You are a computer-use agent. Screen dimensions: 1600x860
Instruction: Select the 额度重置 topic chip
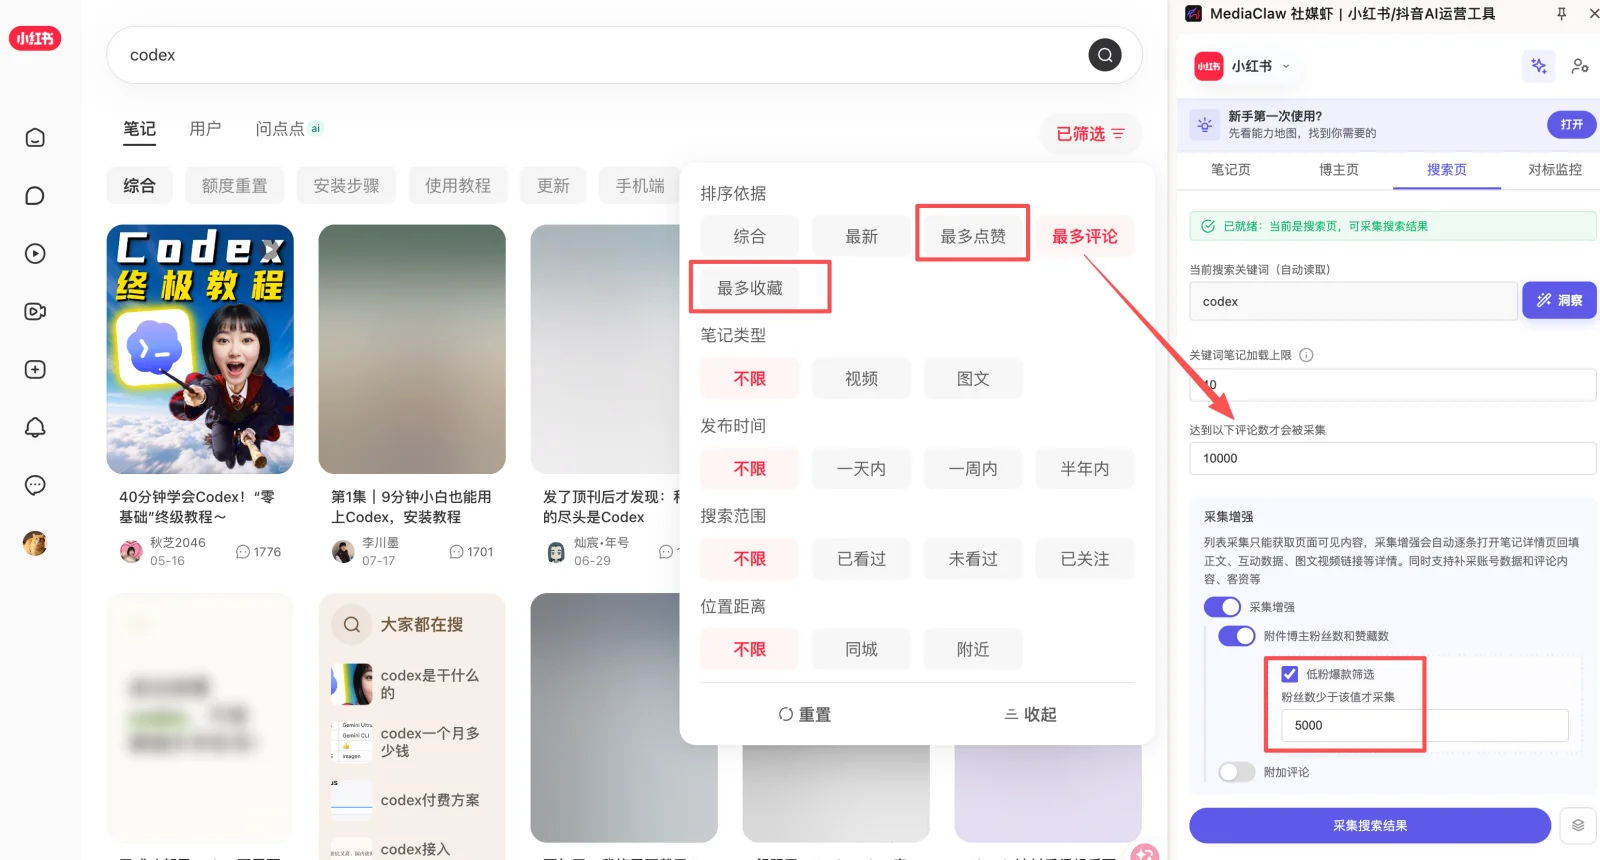point(235,186)
